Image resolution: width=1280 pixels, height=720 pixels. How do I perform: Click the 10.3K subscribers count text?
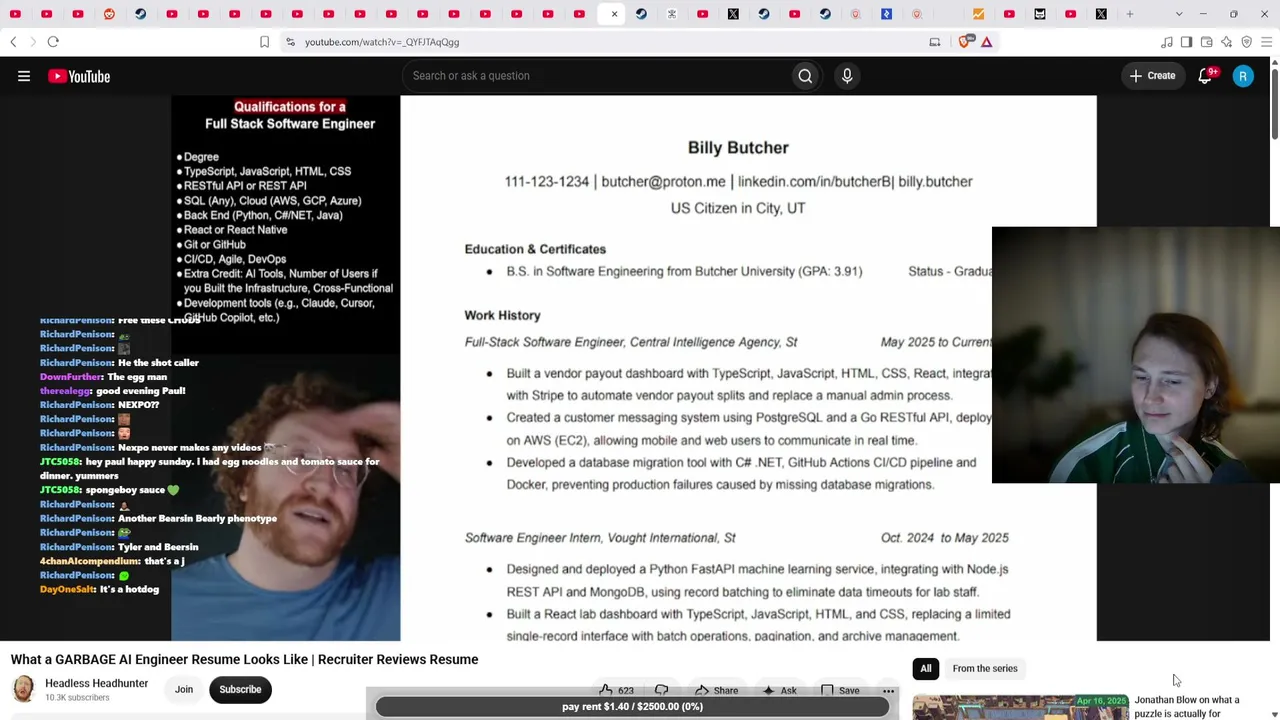[77, 698]
